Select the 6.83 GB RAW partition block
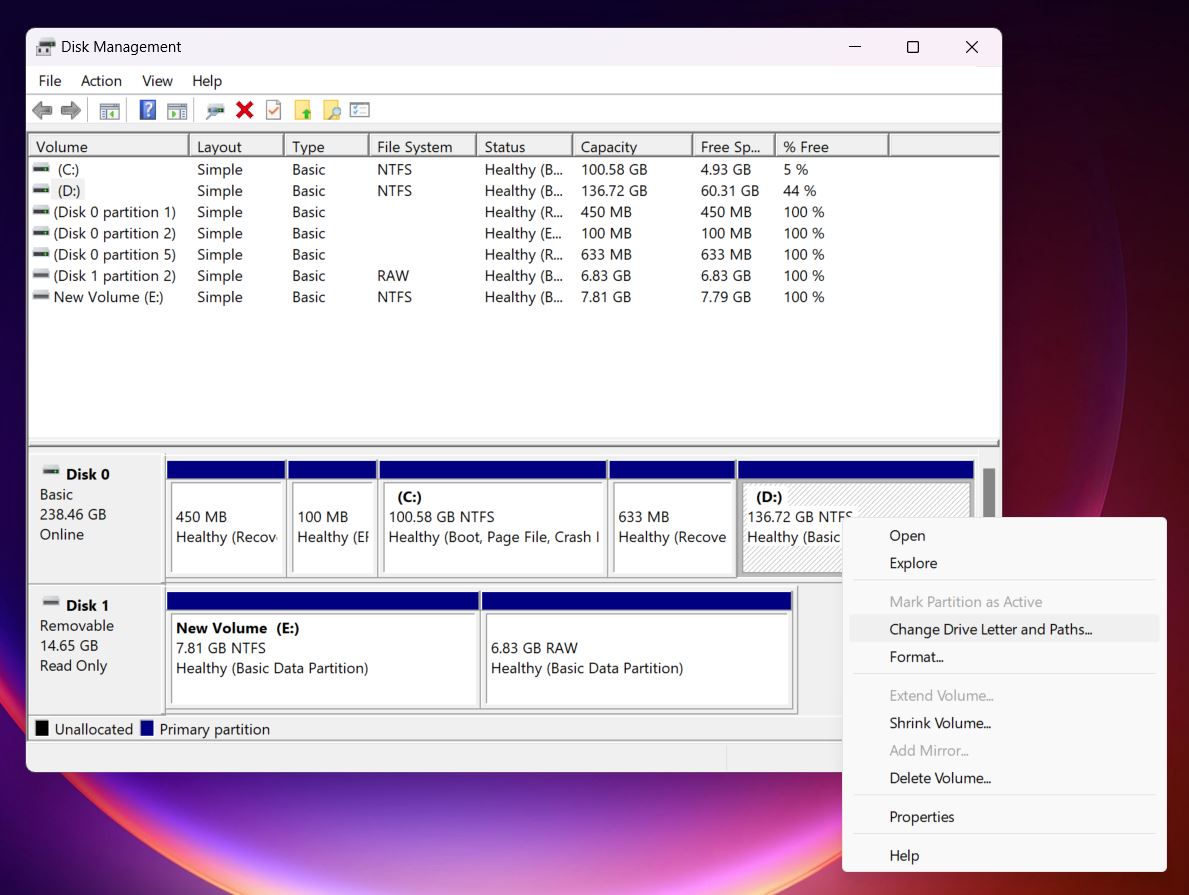 click(x=637, y=650)
